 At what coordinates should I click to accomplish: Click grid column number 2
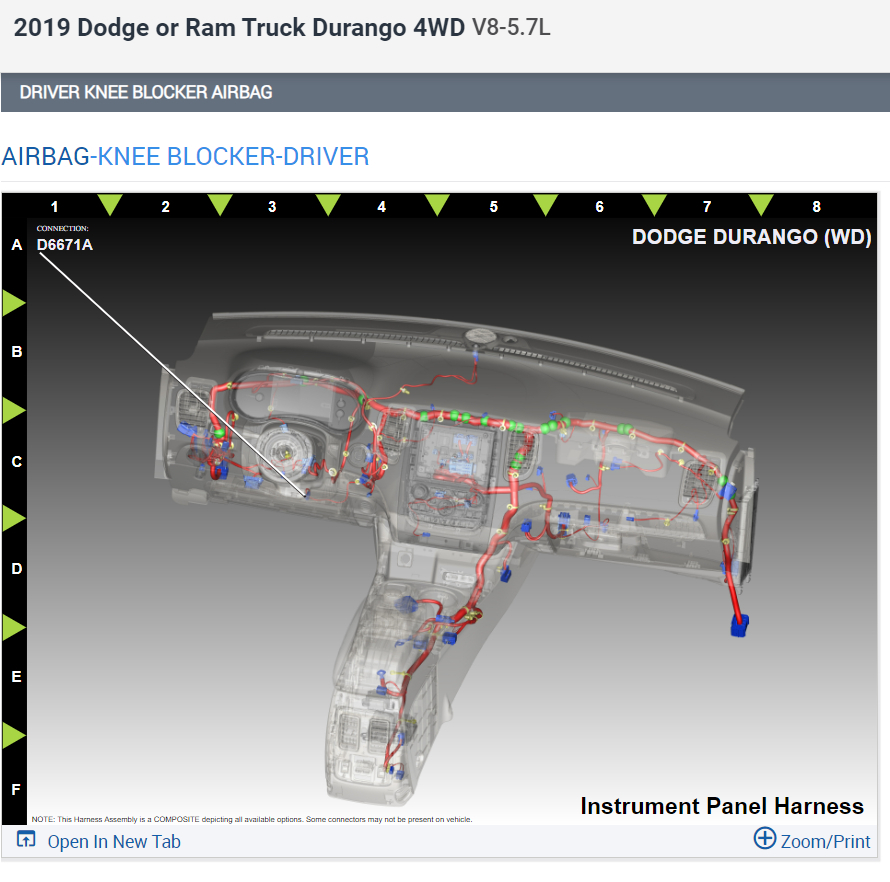(x=165, y=207)
